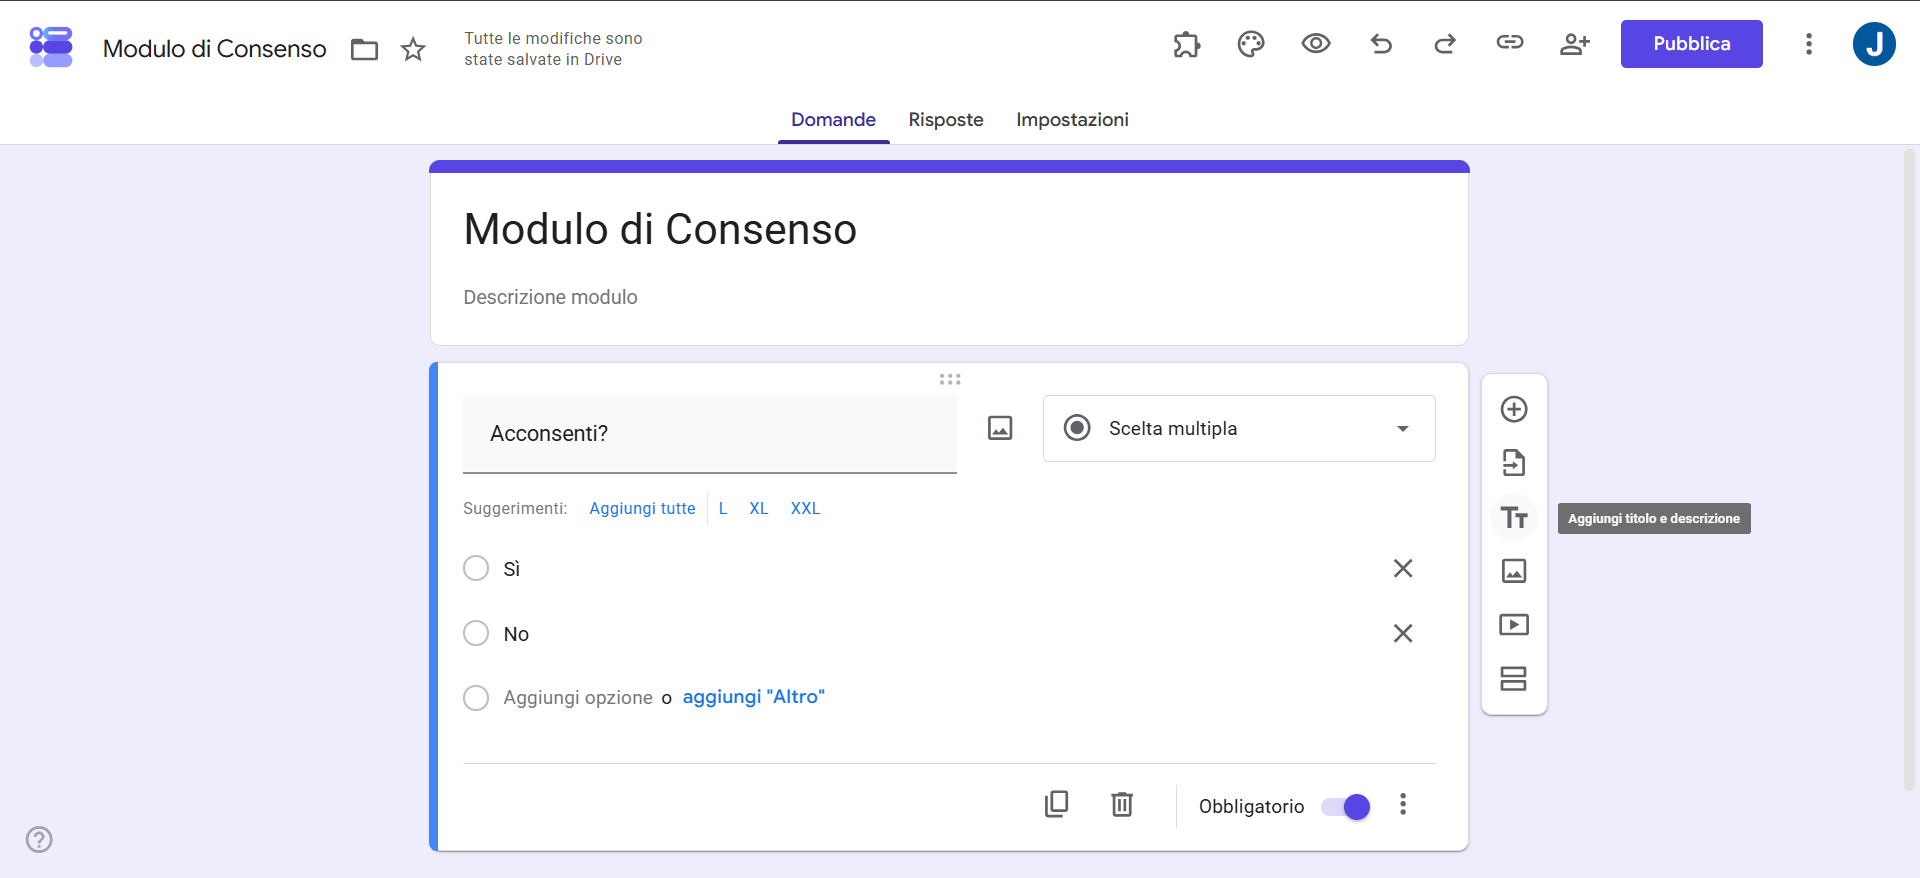Screen dimensions: 1920x878
Task: Open the Scelta multipla question type dropdown
Action: pyautogui.click(x=1239, y=428)
